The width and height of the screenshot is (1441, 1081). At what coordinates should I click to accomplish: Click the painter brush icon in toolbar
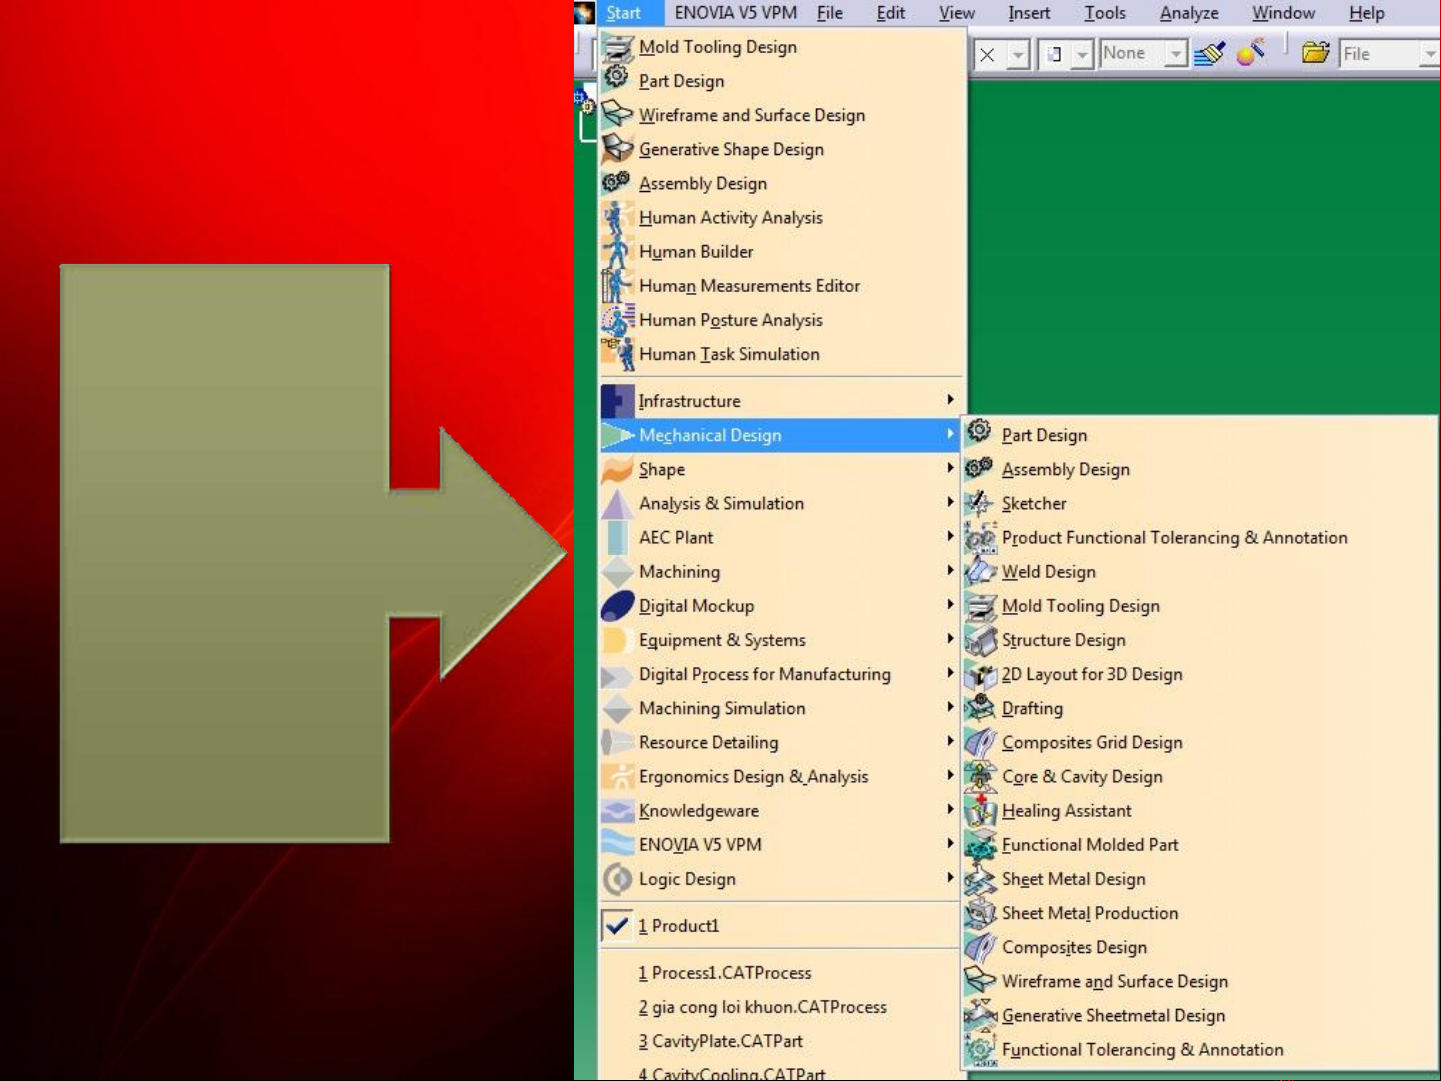1209,53
